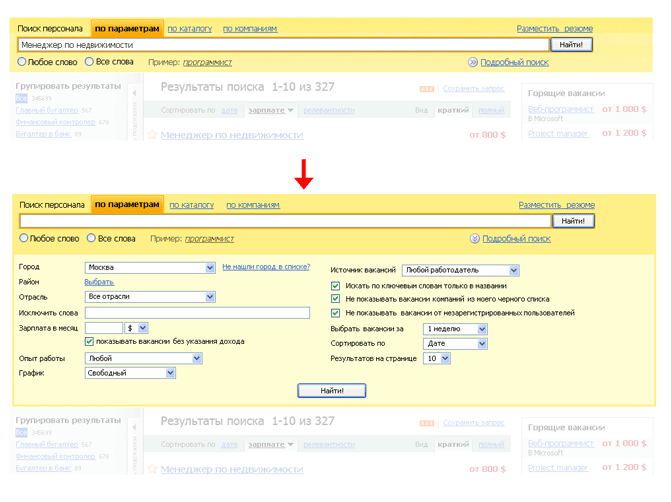Open Менеджер по недвижимости result link in upper results

pyautogui.click(x=232, y=135)
